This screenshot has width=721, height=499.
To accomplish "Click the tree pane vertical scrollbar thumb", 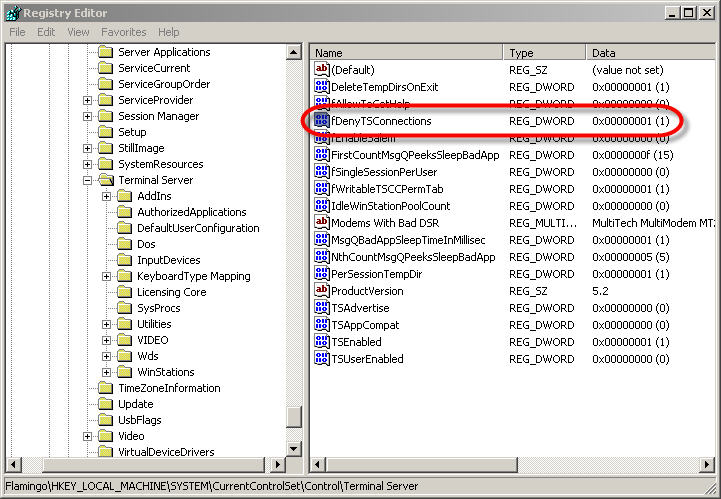I will coord(294,417).
